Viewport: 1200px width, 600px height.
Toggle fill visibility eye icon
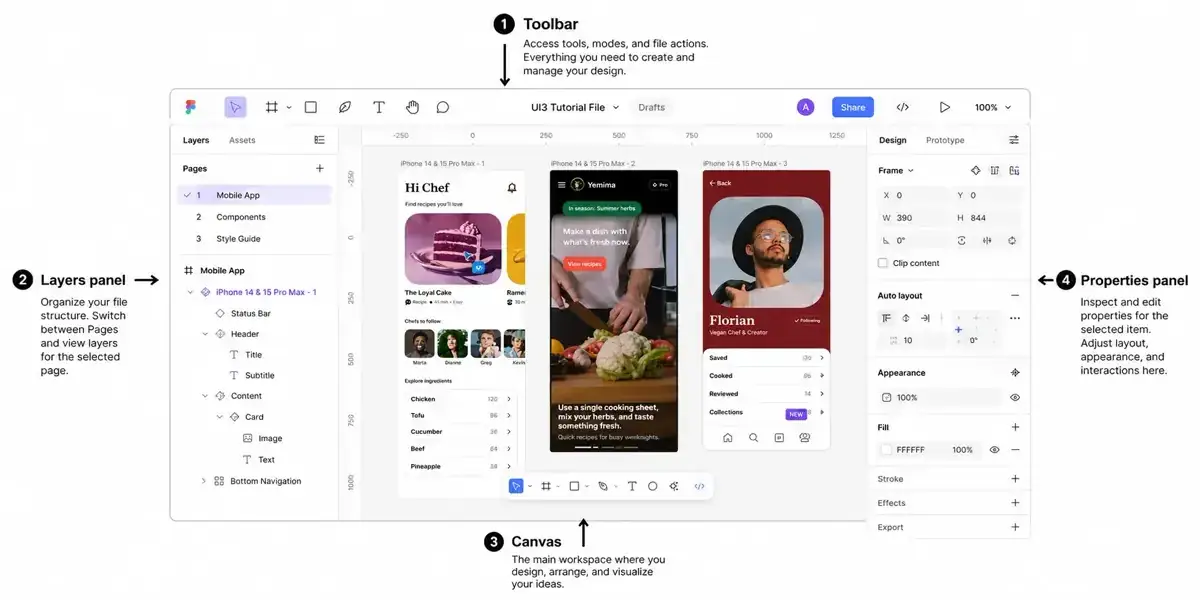tap(994, 450)
